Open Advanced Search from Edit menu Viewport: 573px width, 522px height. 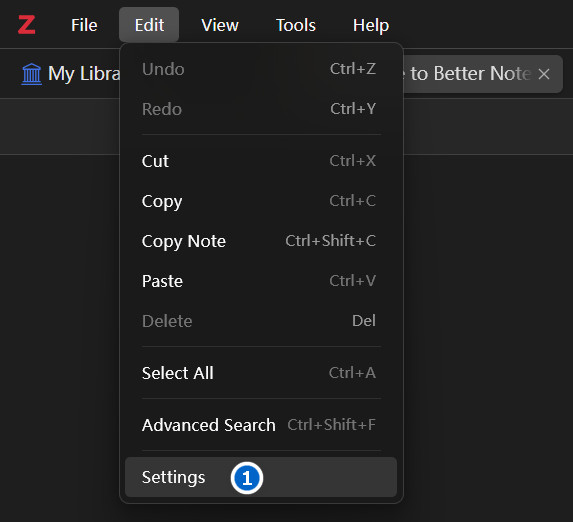(261, 425)
